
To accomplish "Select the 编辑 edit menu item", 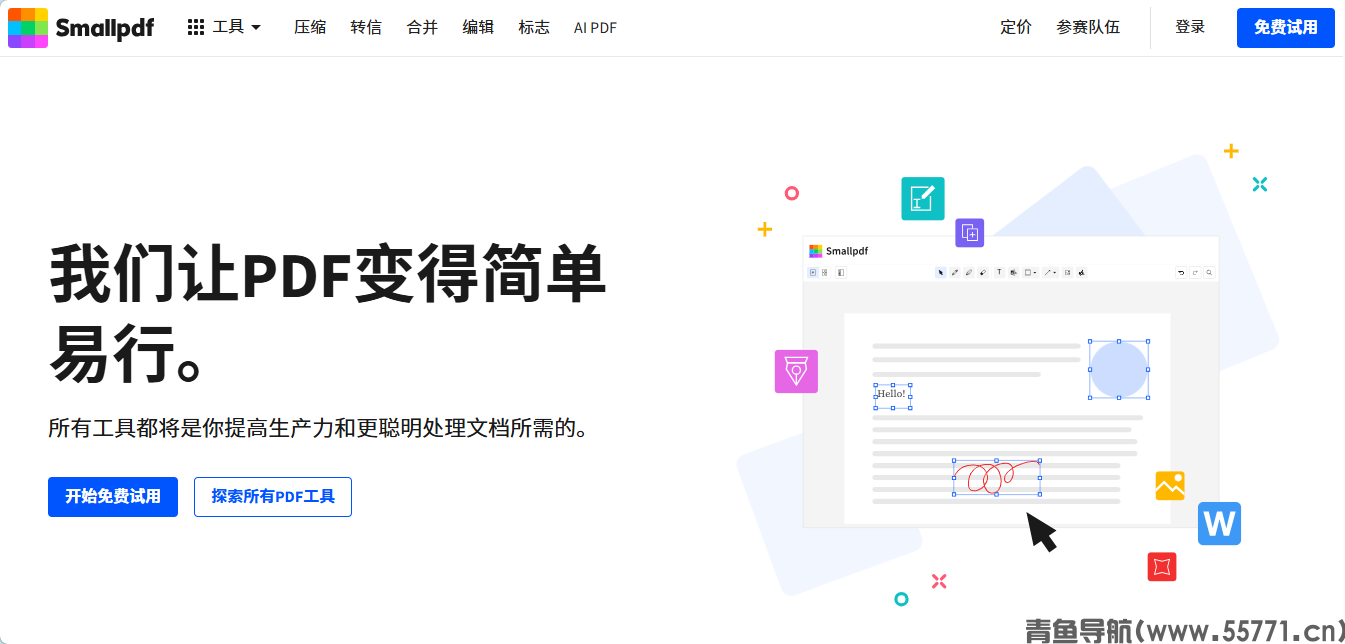I will pyautogui.click(x=478, y=28).
